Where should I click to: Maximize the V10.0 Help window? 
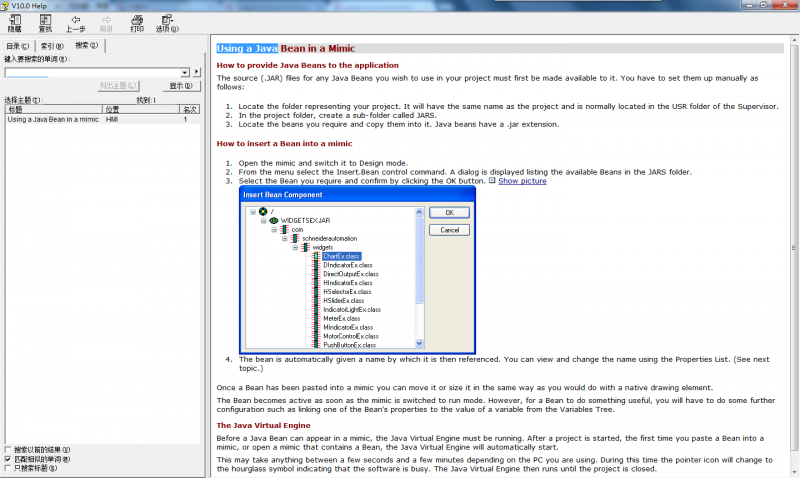[x=764, y=5]
